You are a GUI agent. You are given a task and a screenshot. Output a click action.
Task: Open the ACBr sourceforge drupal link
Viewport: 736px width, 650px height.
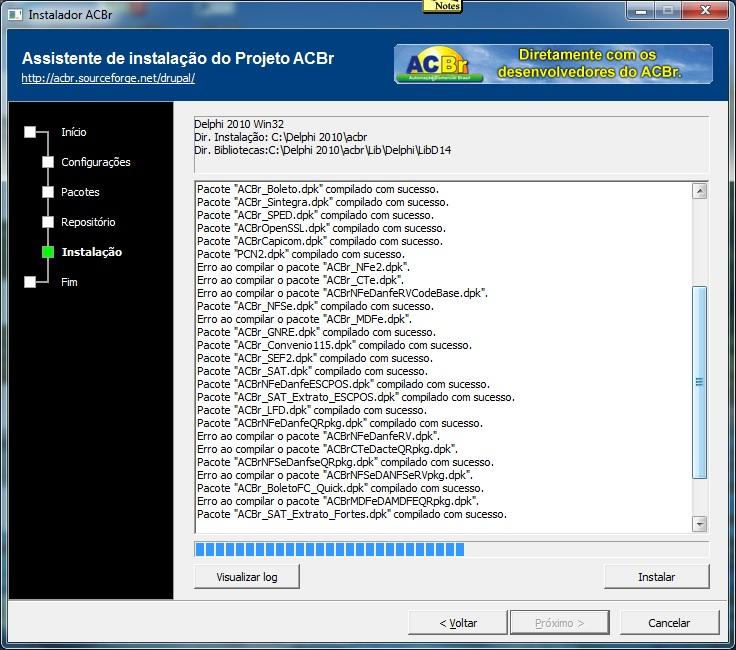pyautogui.click(x=108, y=78)
